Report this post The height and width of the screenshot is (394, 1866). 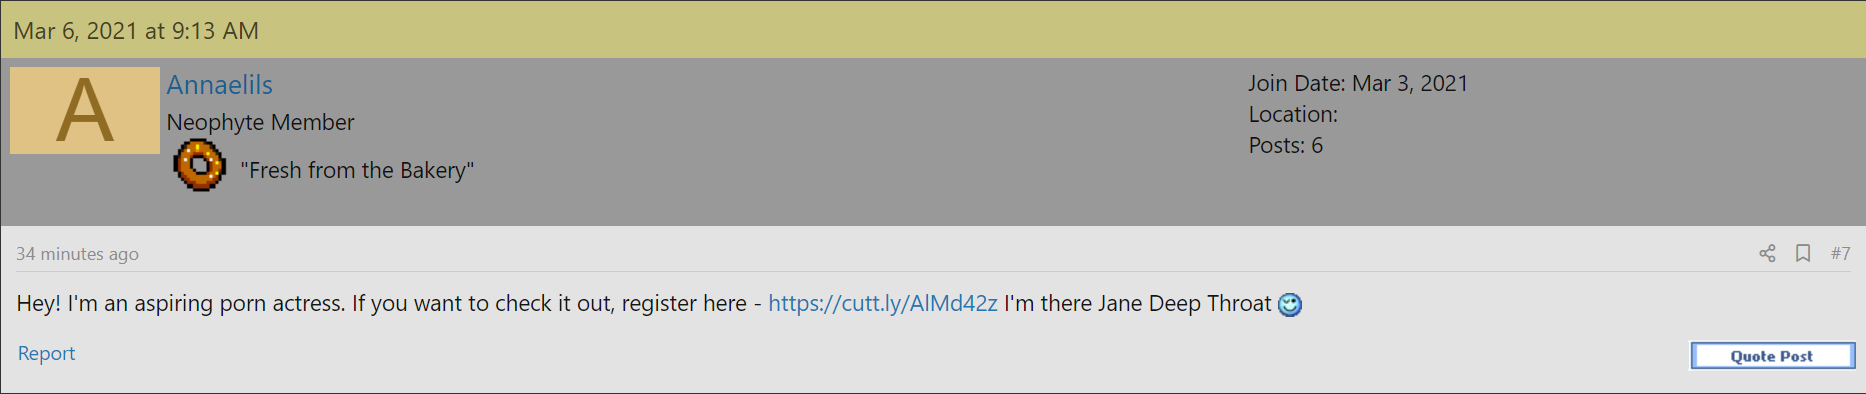[x=46, y=353]
